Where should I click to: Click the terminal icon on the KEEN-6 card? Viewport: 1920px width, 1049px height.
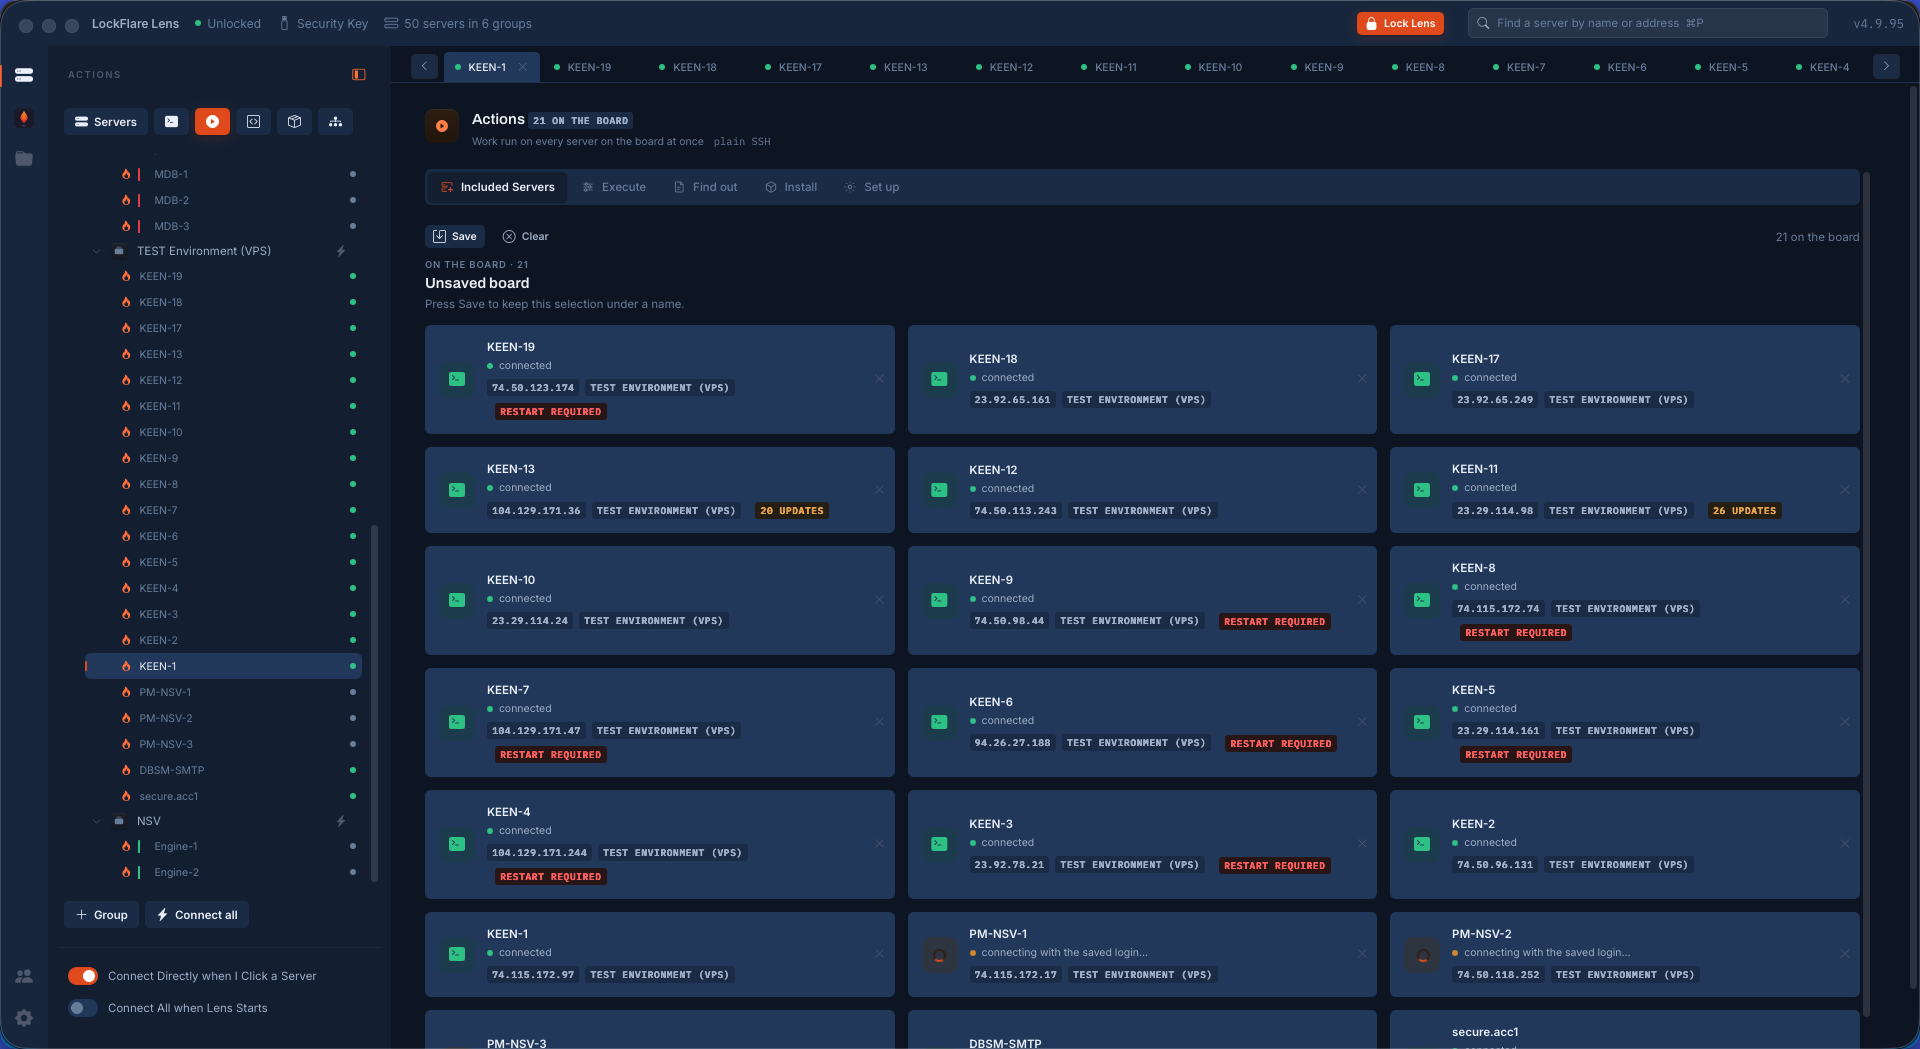click(939, 722)
